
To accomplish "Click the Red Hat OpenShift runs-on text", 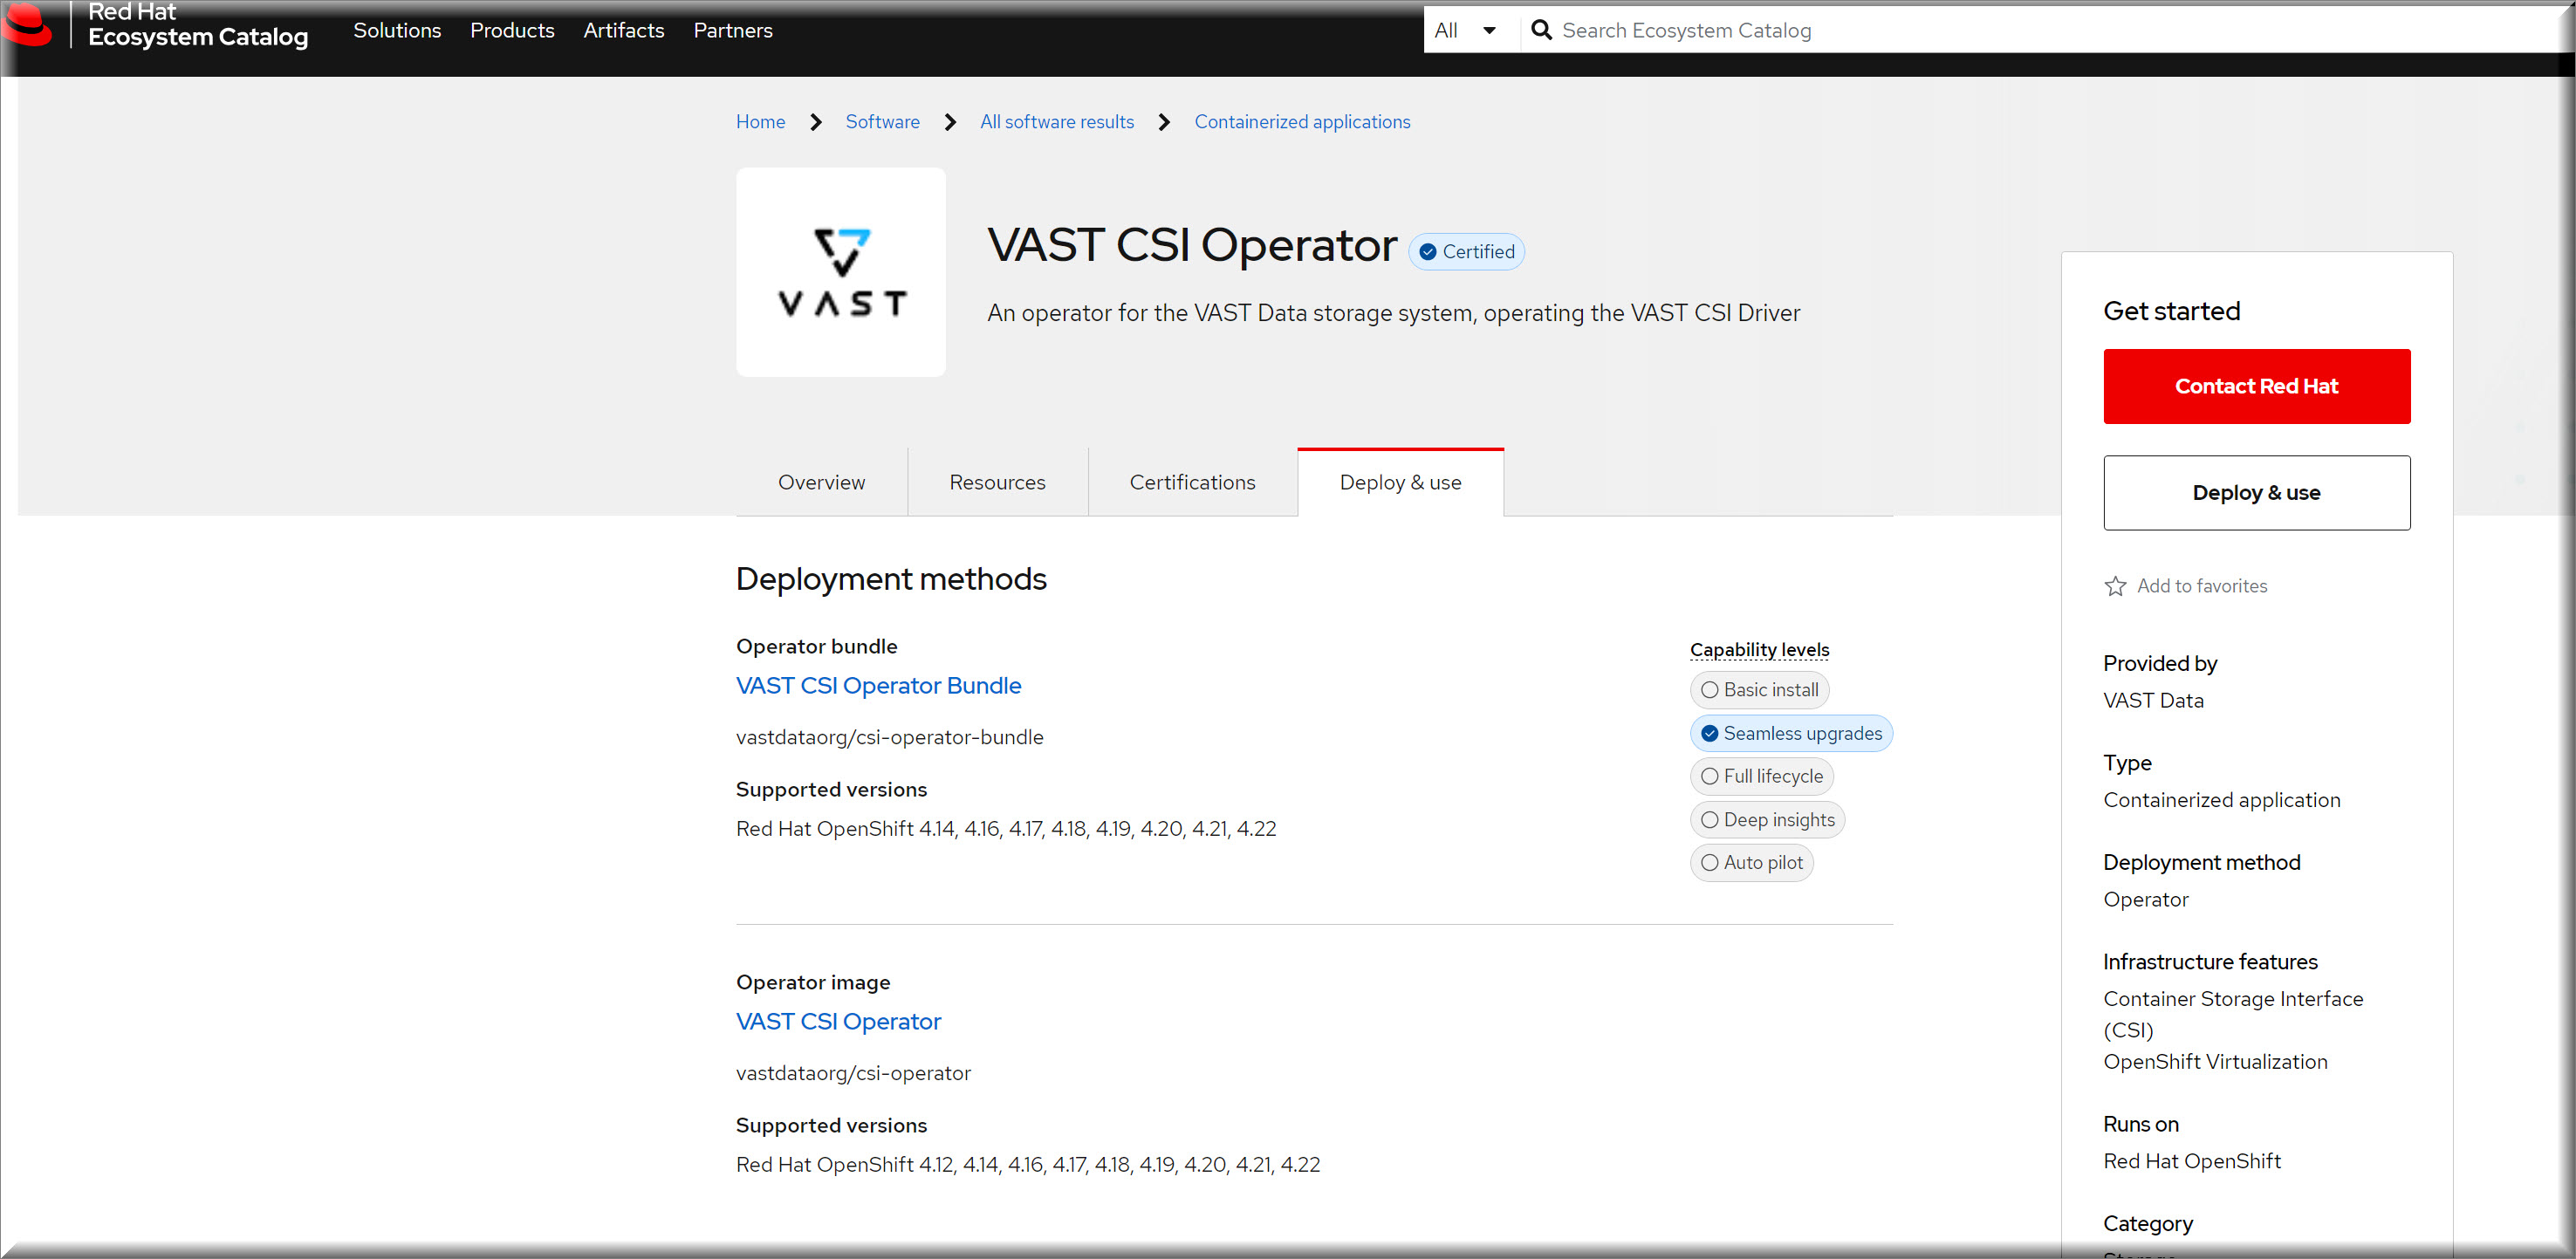I will coord(2192,1162).
